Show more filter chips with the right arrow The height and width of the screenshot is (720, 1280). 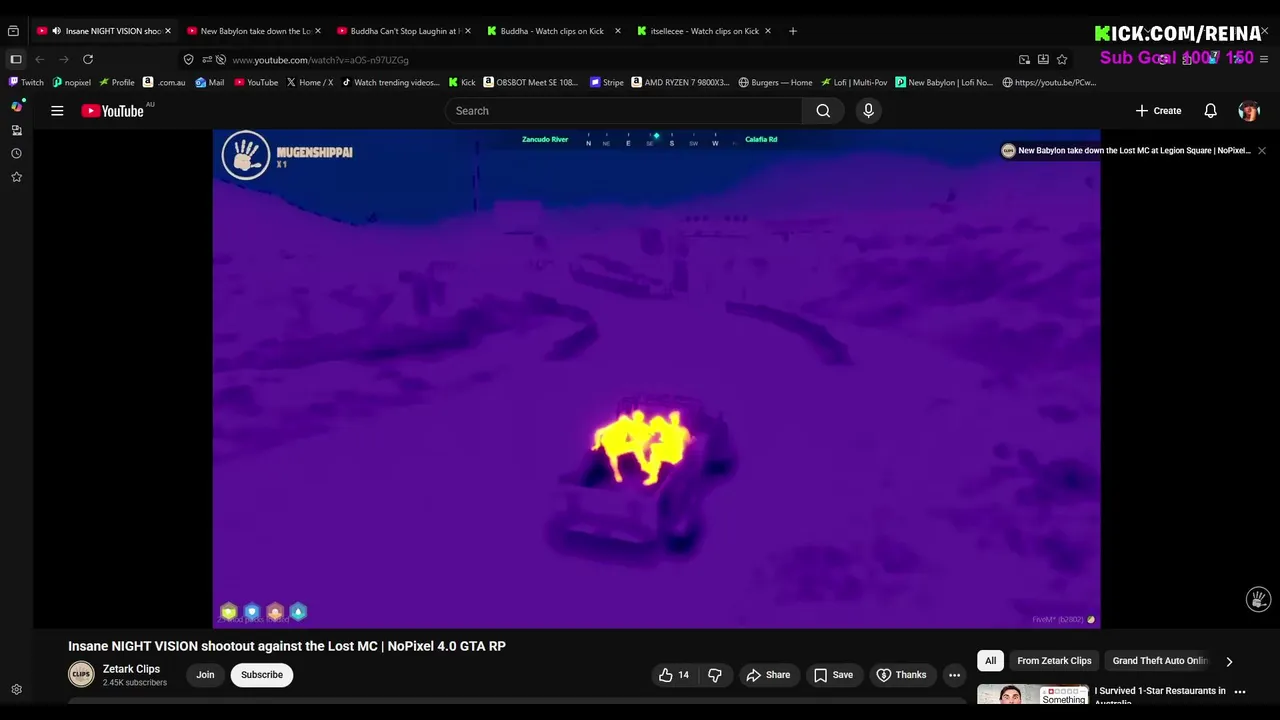[1229, 661]
